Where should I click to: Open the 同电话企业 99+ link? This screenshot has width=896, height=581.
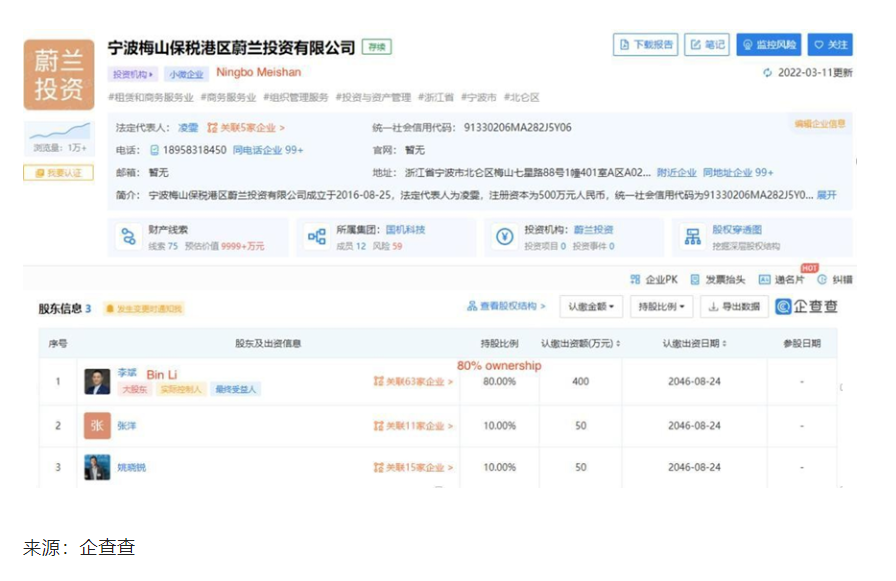268,150
